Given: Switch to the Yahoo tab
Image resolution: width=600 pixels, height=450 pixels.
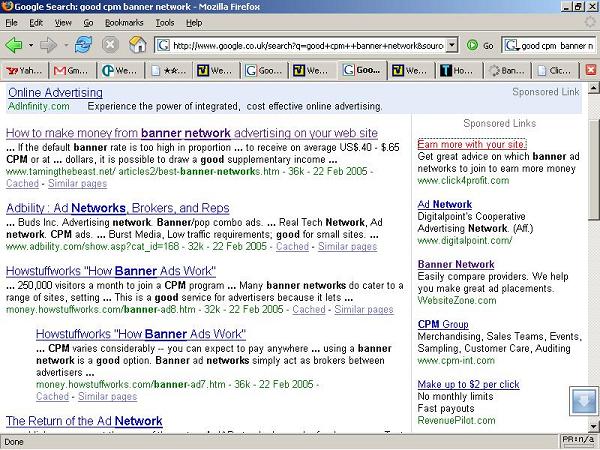Looking at the screenshot, I should click(x=24, y=70).
